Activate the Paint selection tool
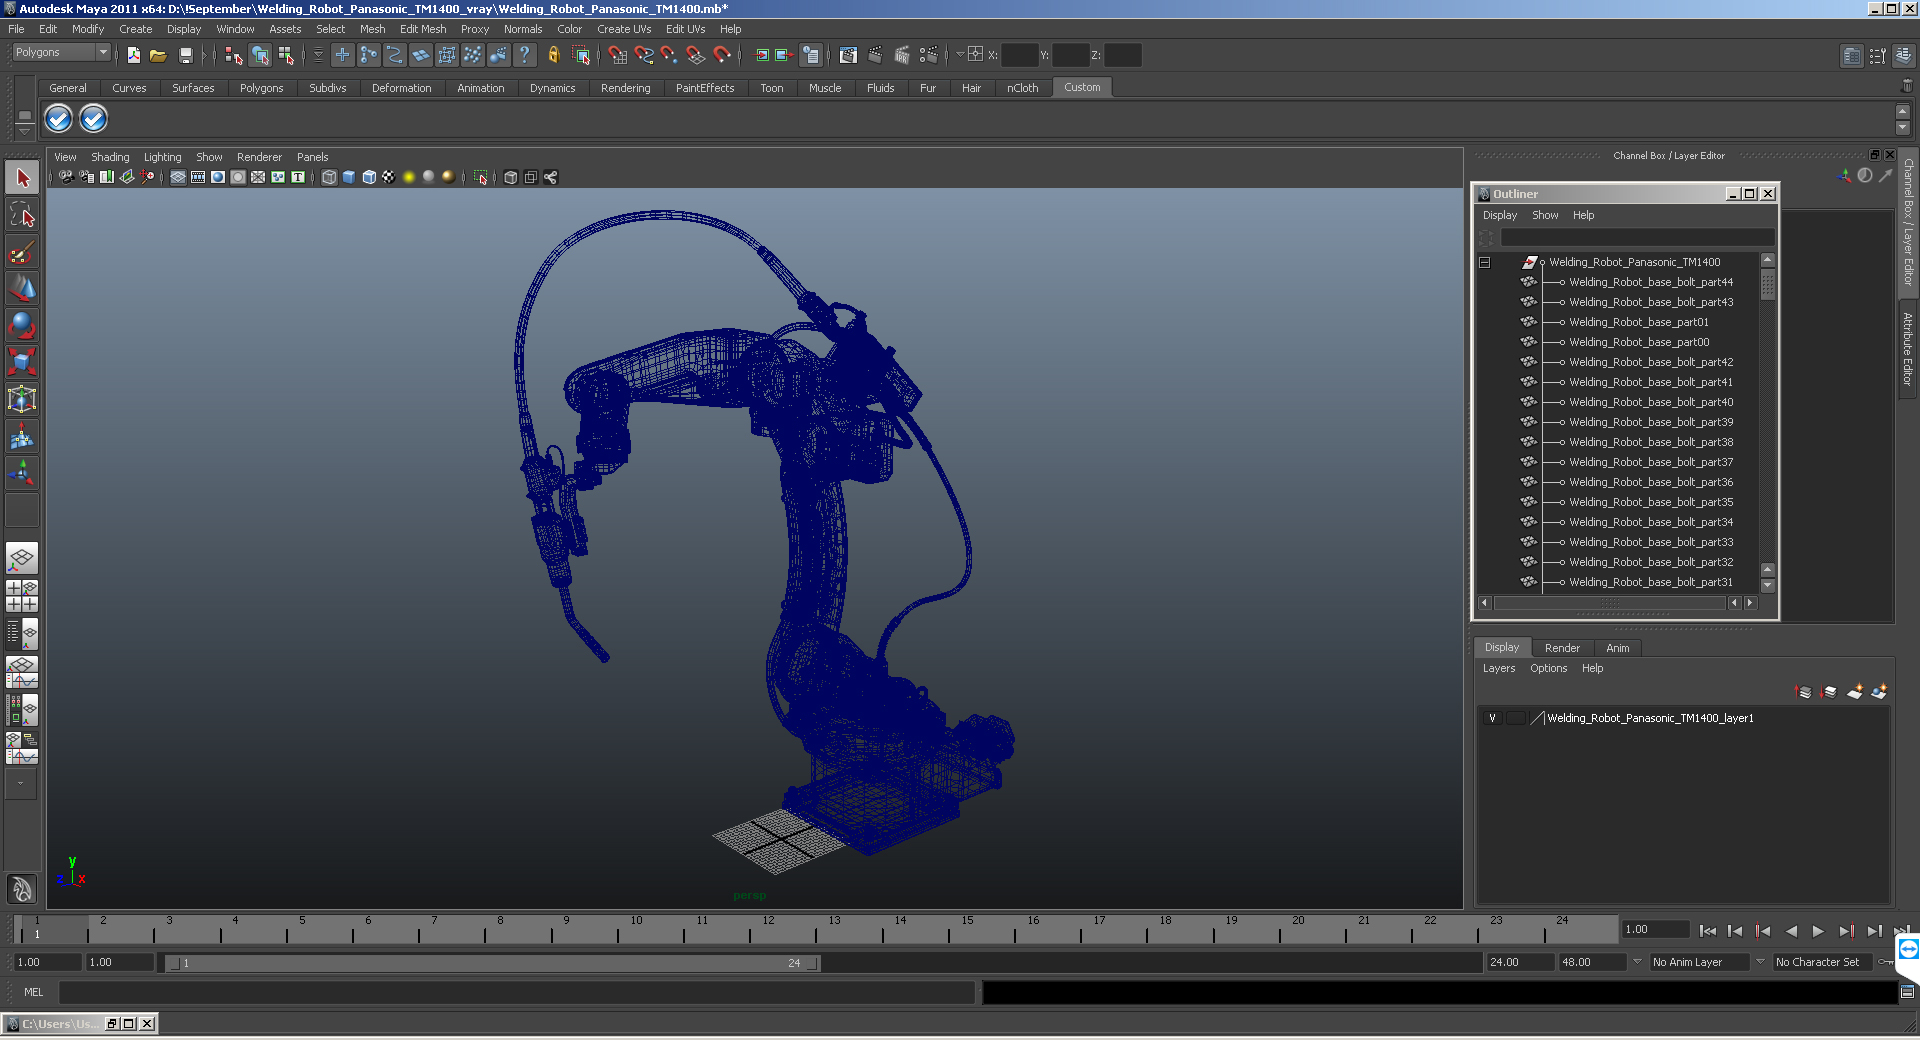This screenshot has height=1040, width=1920. pyautogui.click(x=22, y=251)
